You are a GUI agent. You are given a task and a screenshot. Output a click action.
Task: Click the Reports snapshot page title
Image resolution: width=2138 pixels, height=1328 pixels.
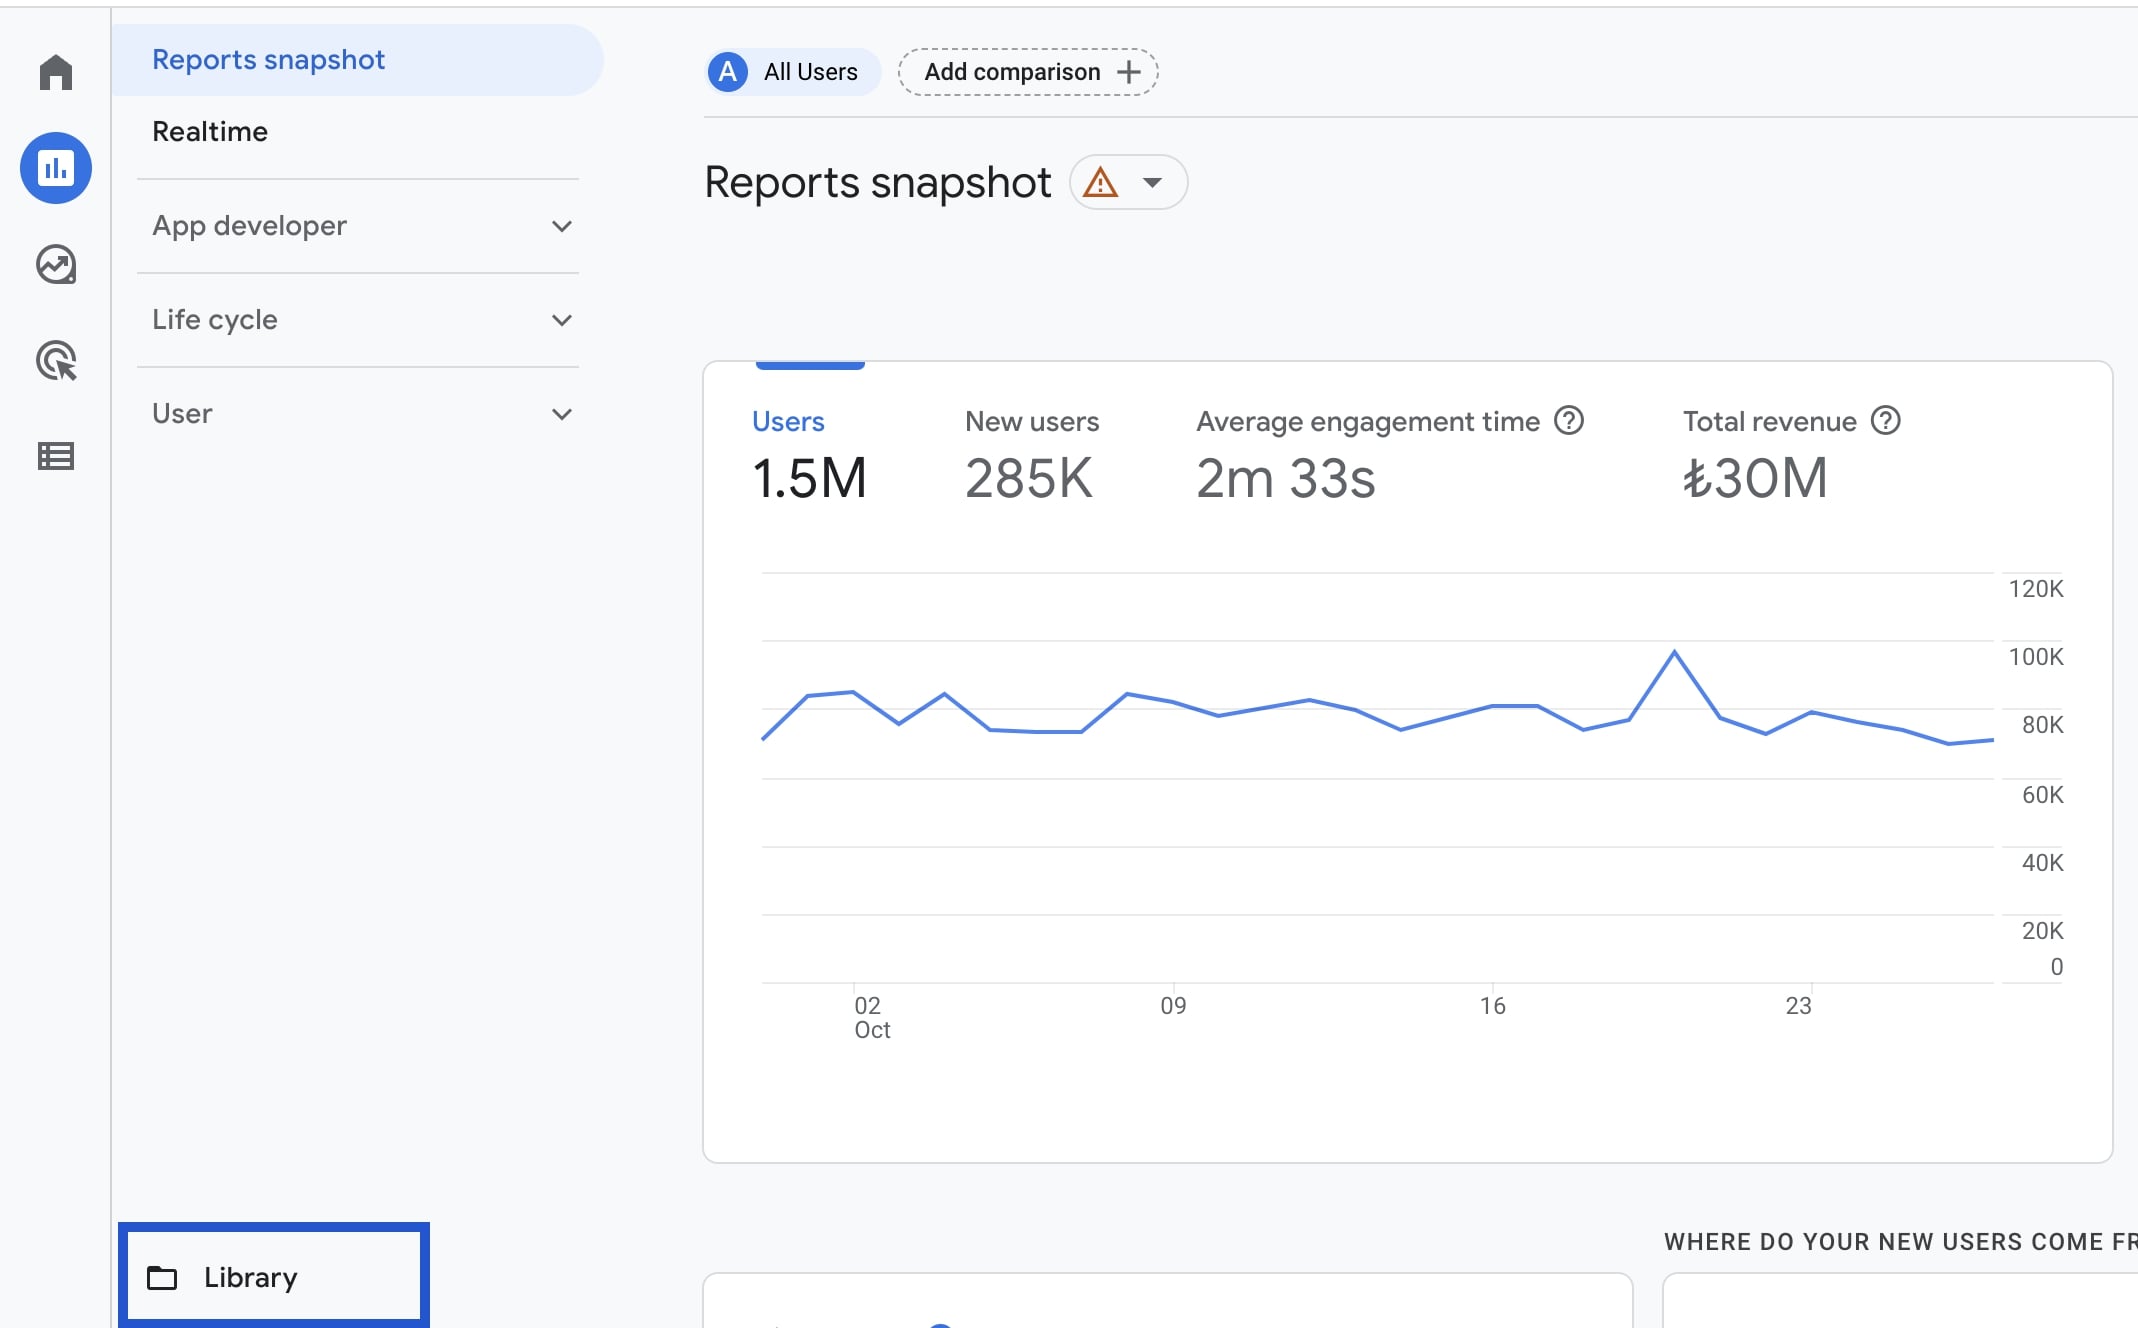tap(878, 183)
